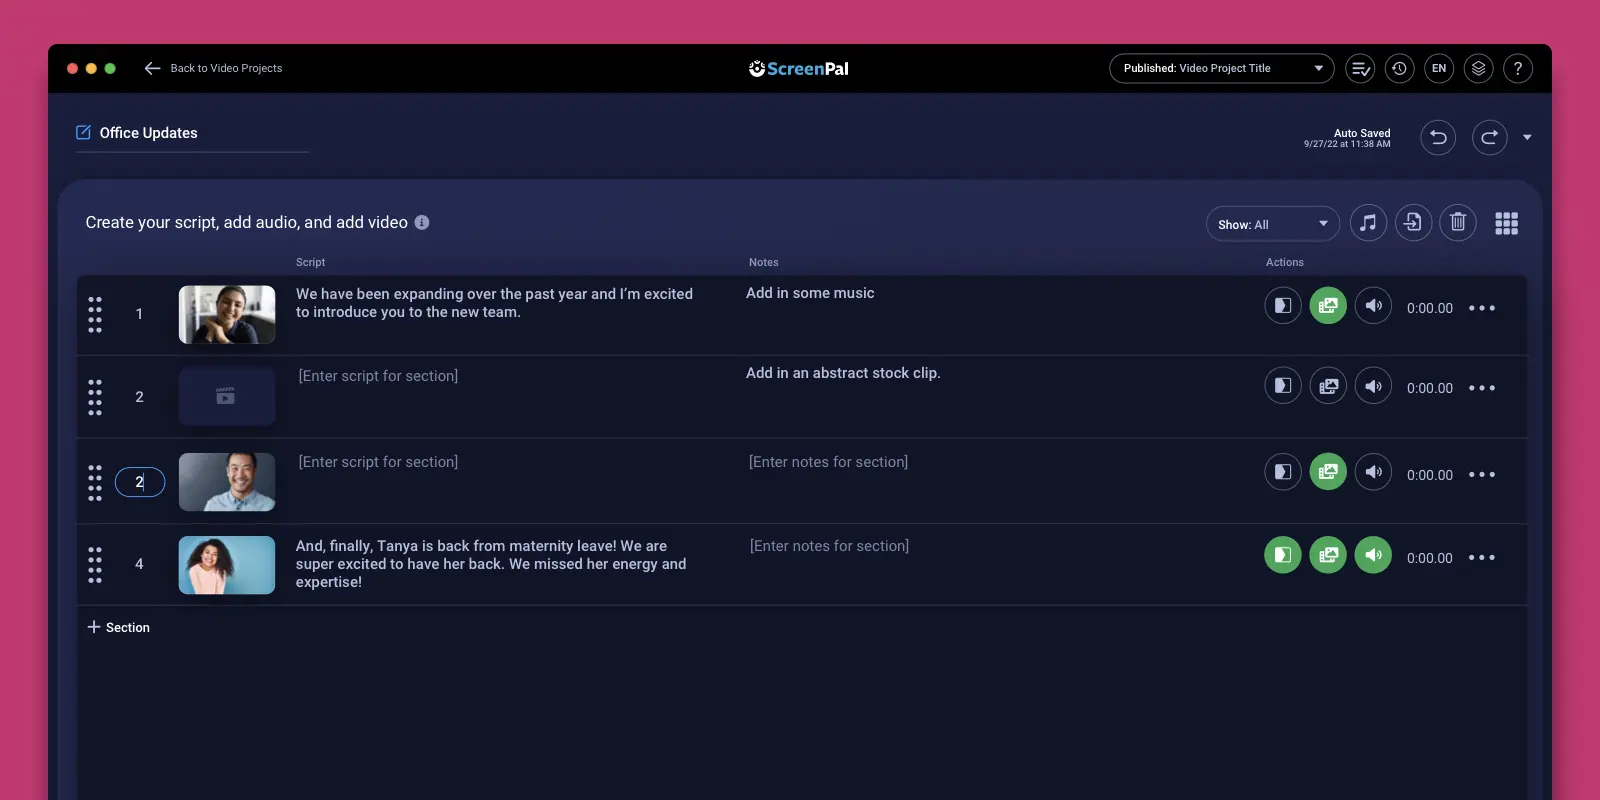The height and width of the screenshot is (800, 1600).
Task: Toggle audio button in smiling man row
Action: click(x=1373, y=472)
